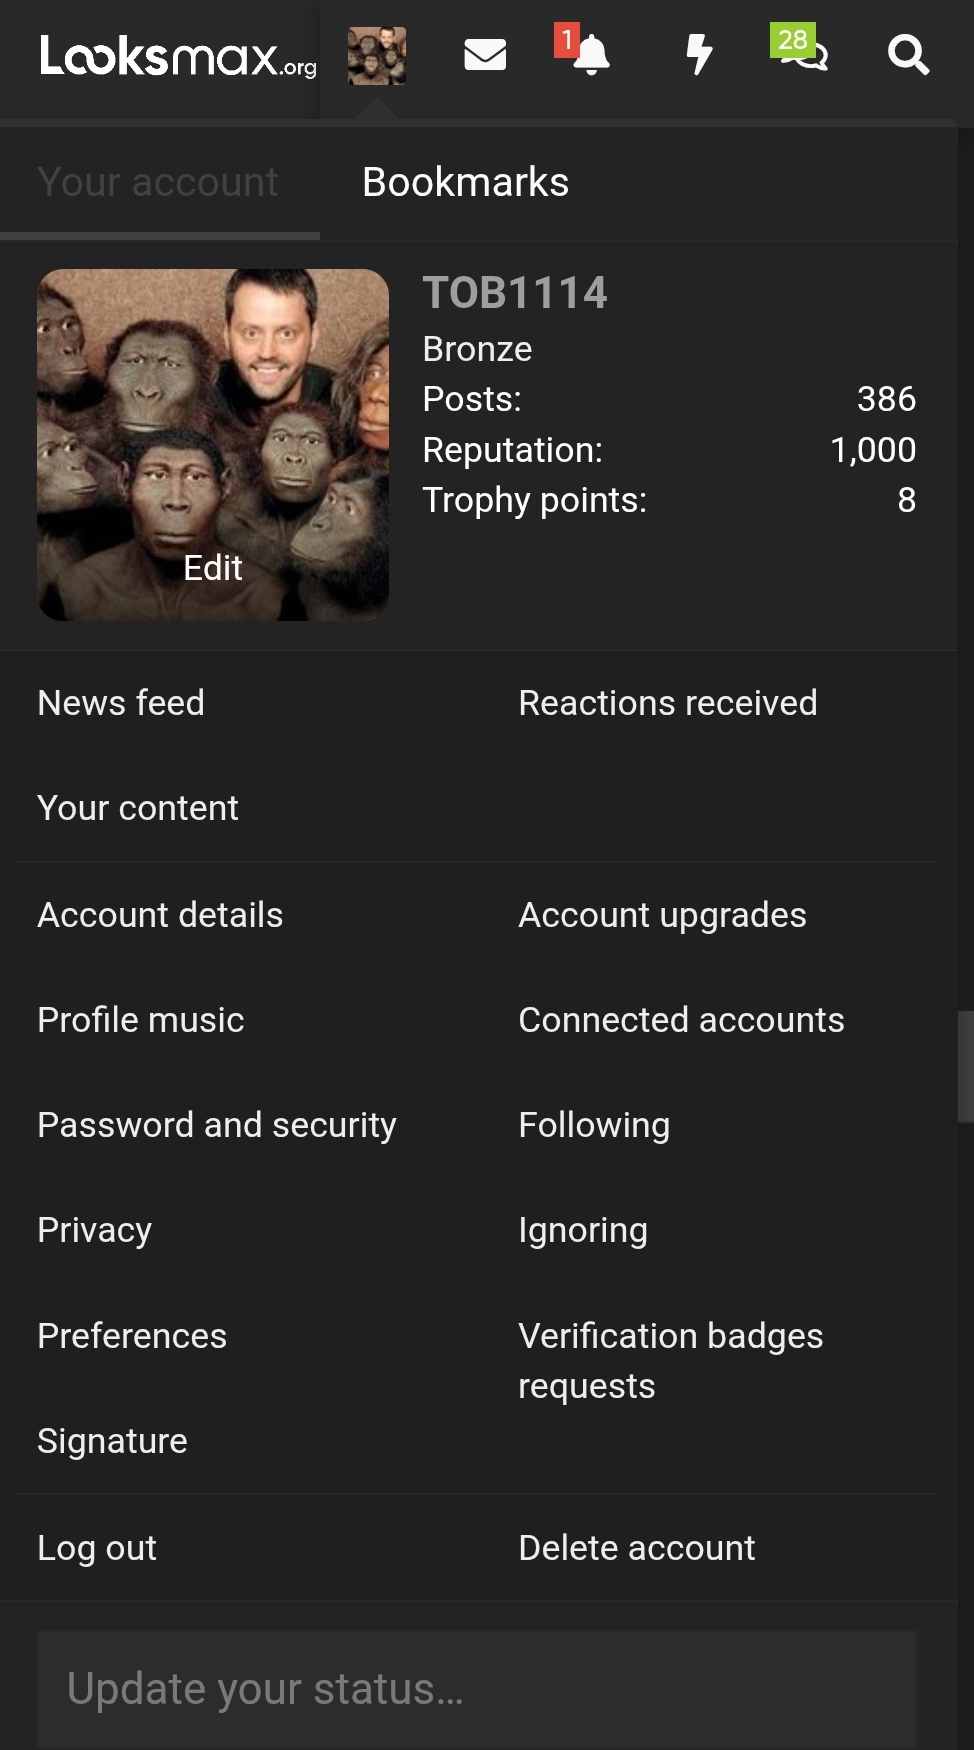Image resolution: width=974 pixels, height=1750 pixels.
Task: Click the small avatar in the header
Action: pyautogui.click(x=377, y=56)
